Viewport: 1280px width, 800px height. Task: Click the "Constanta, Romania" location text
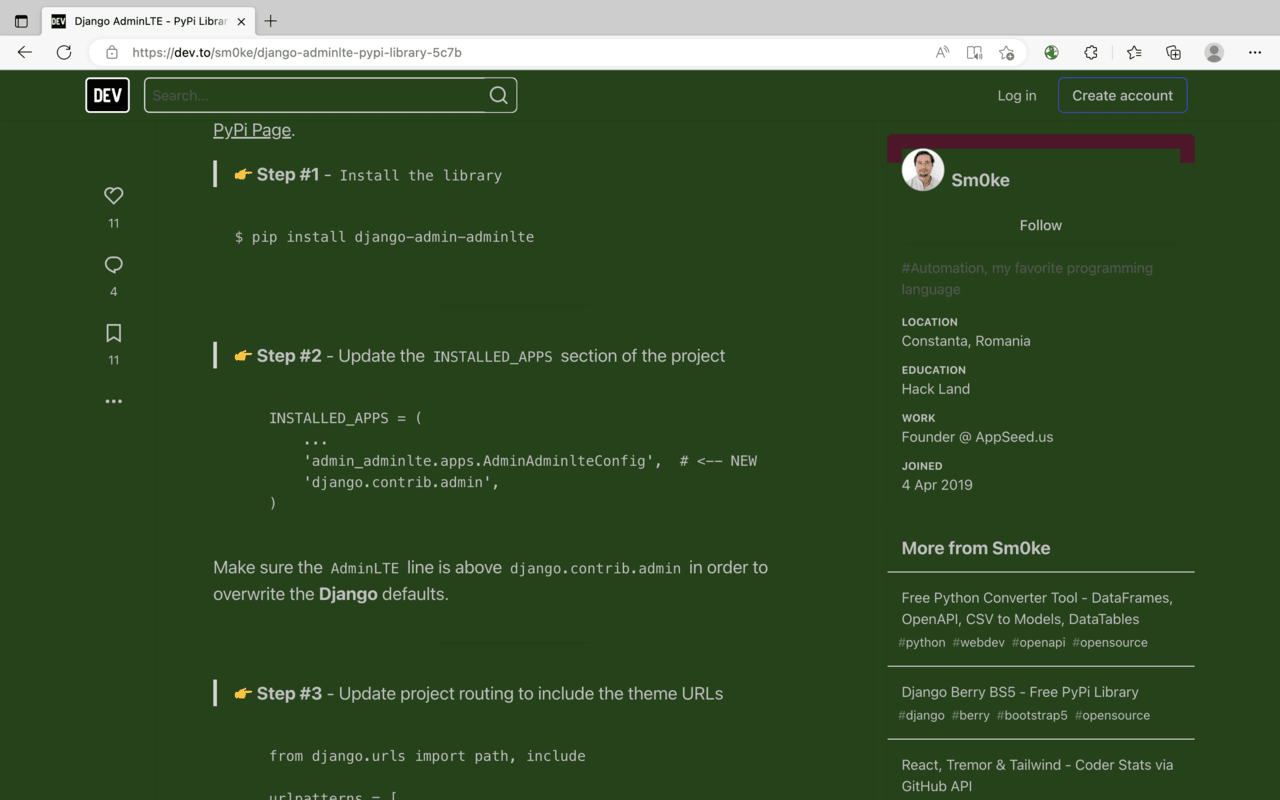tap(966, 341)
